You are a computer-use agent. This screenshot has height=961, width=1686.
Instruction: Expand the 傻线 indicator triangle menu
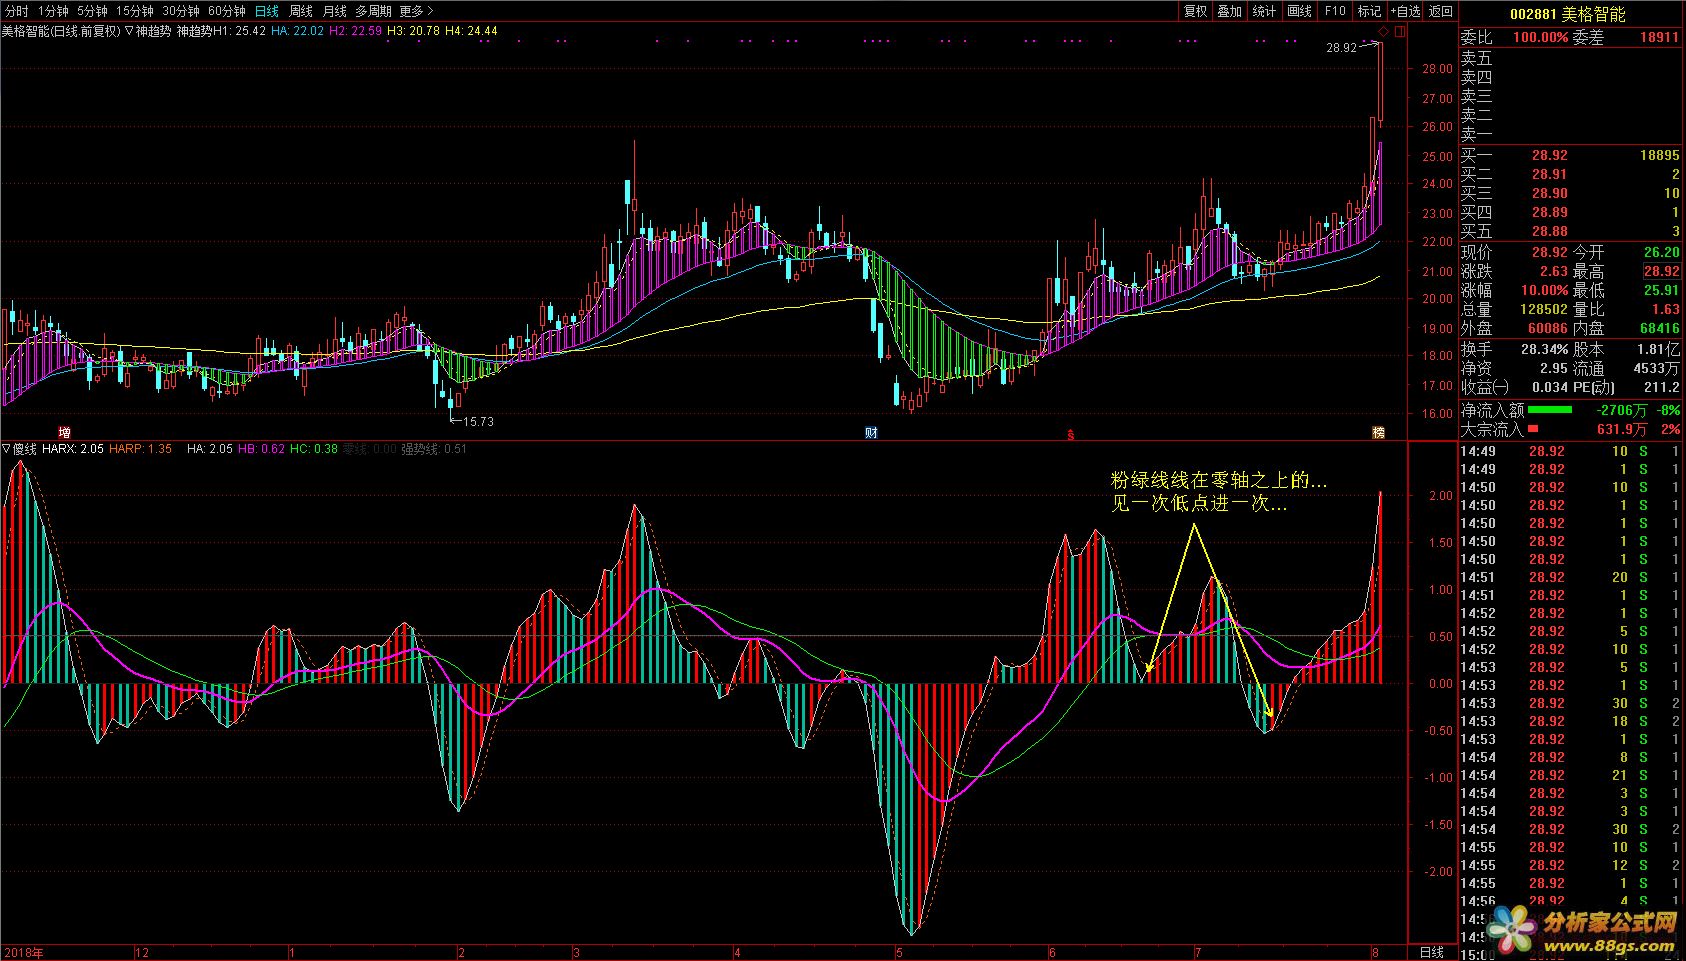pos(6,450)
